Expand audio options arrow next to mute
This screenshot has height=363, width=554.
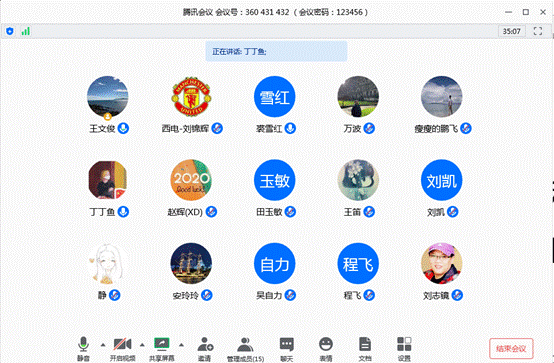tap(103, 345)
